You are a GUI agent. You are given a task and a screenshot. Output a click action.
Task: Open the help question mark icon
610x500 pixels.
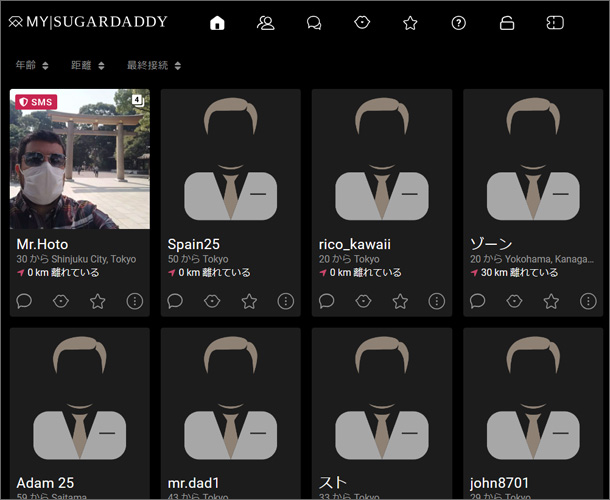pyautogui.click(x=459, y=23)
